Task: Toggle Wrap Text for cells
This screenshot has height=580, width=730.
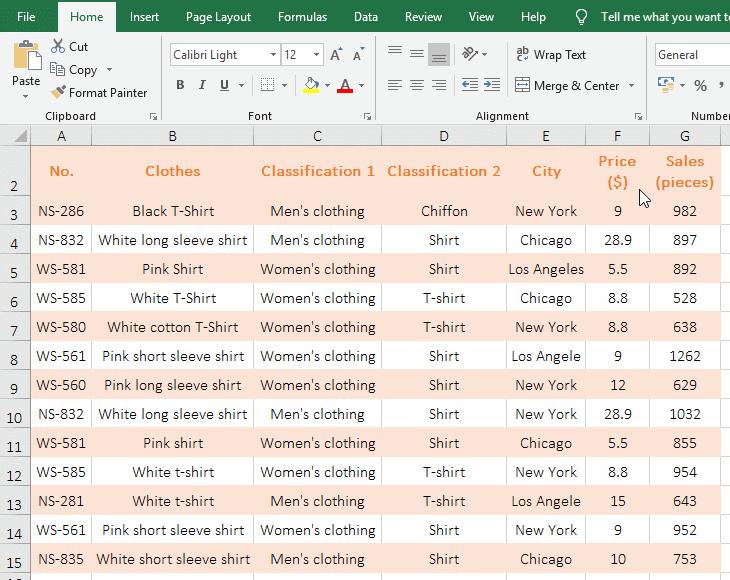Action: point(550,55)
